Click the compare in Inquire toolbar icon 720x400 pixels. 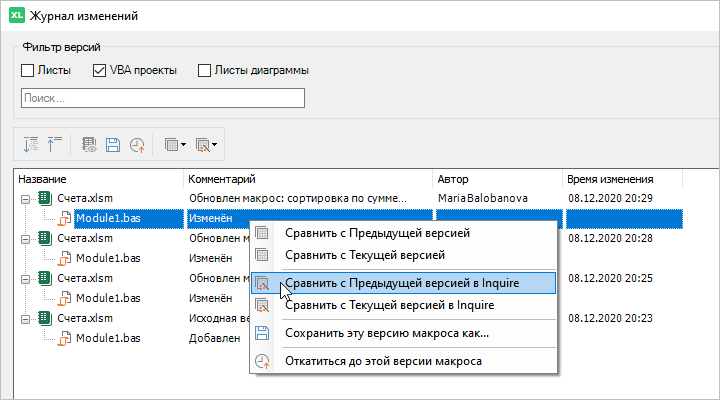[x=202, y=145]
